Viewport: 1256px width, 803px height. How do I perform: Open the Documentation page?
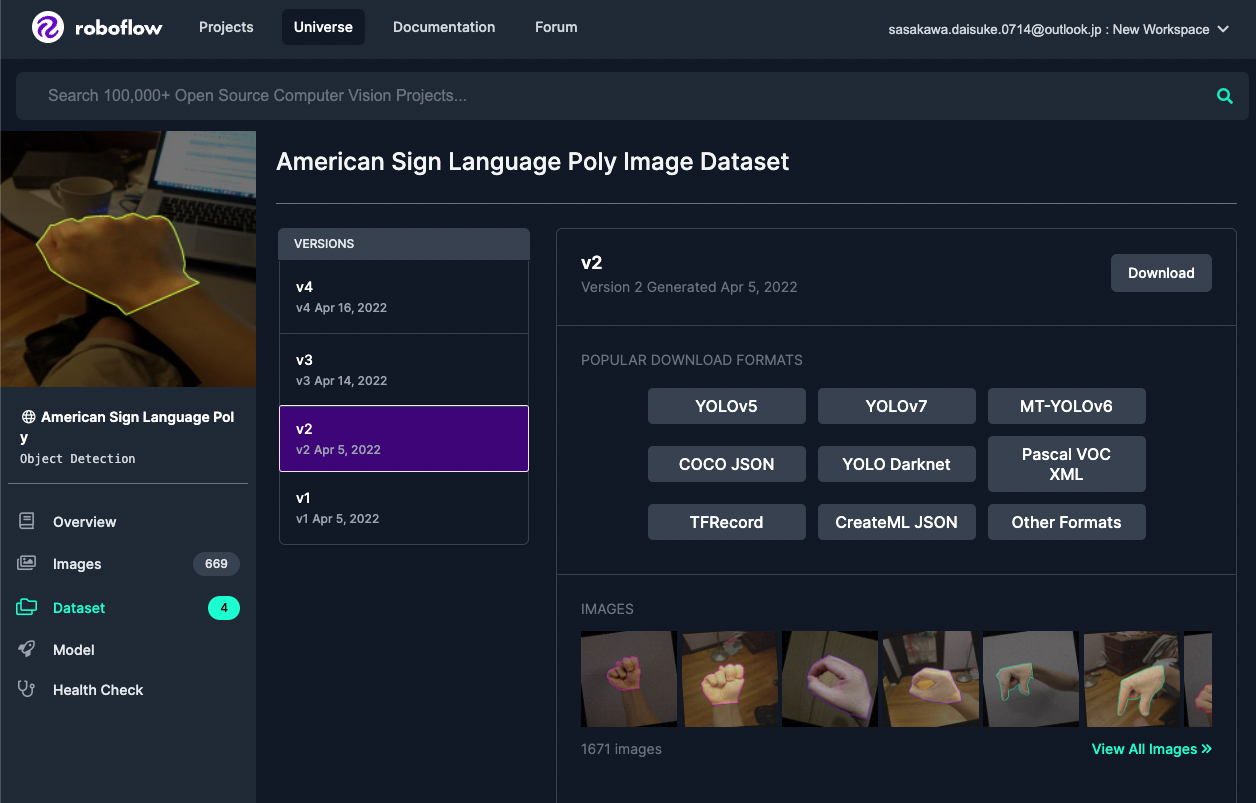(444, 27)
